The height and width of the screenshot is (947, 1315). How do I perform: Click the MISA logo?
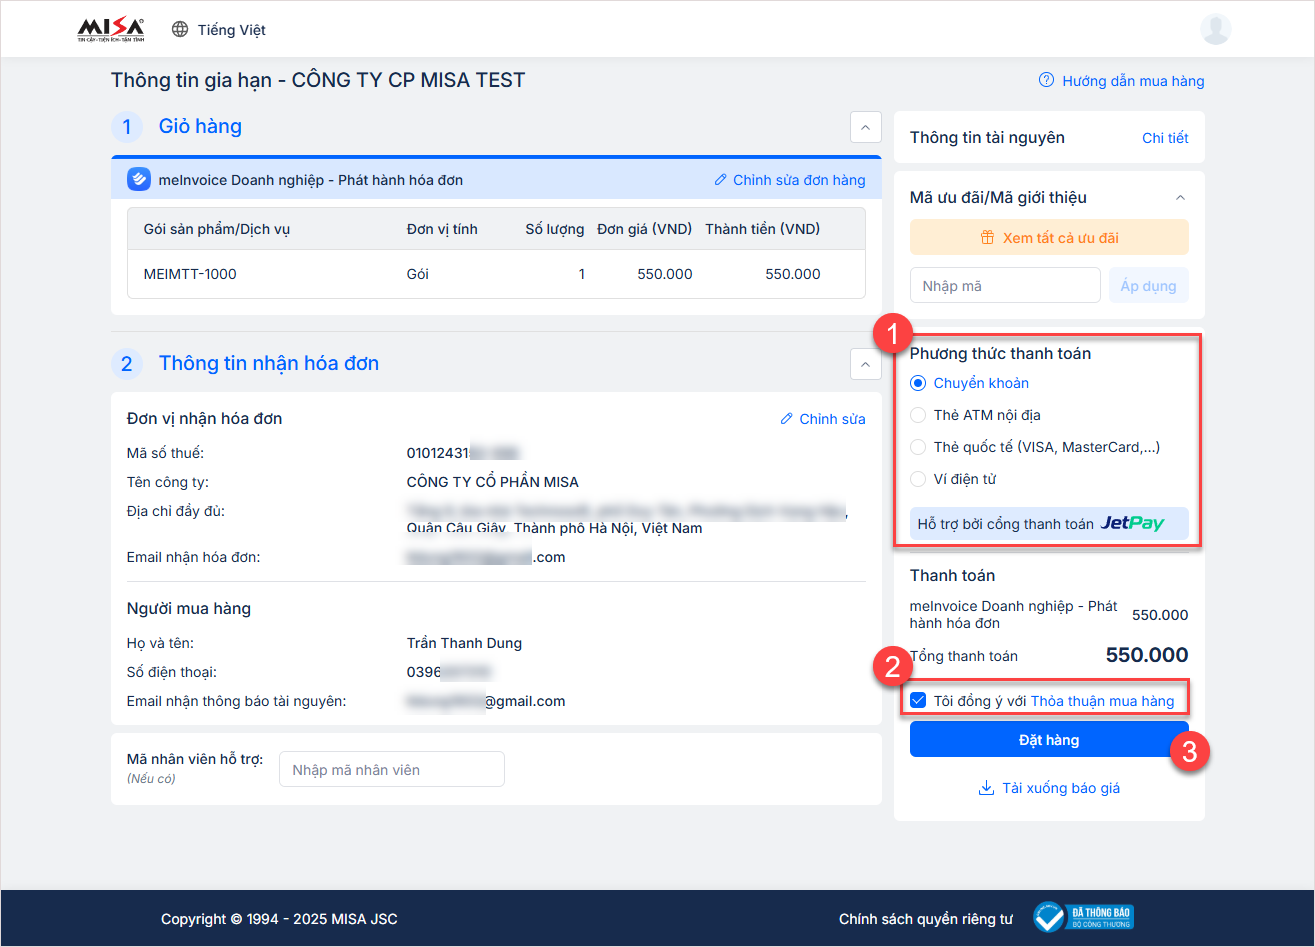[x=111, y=30]
